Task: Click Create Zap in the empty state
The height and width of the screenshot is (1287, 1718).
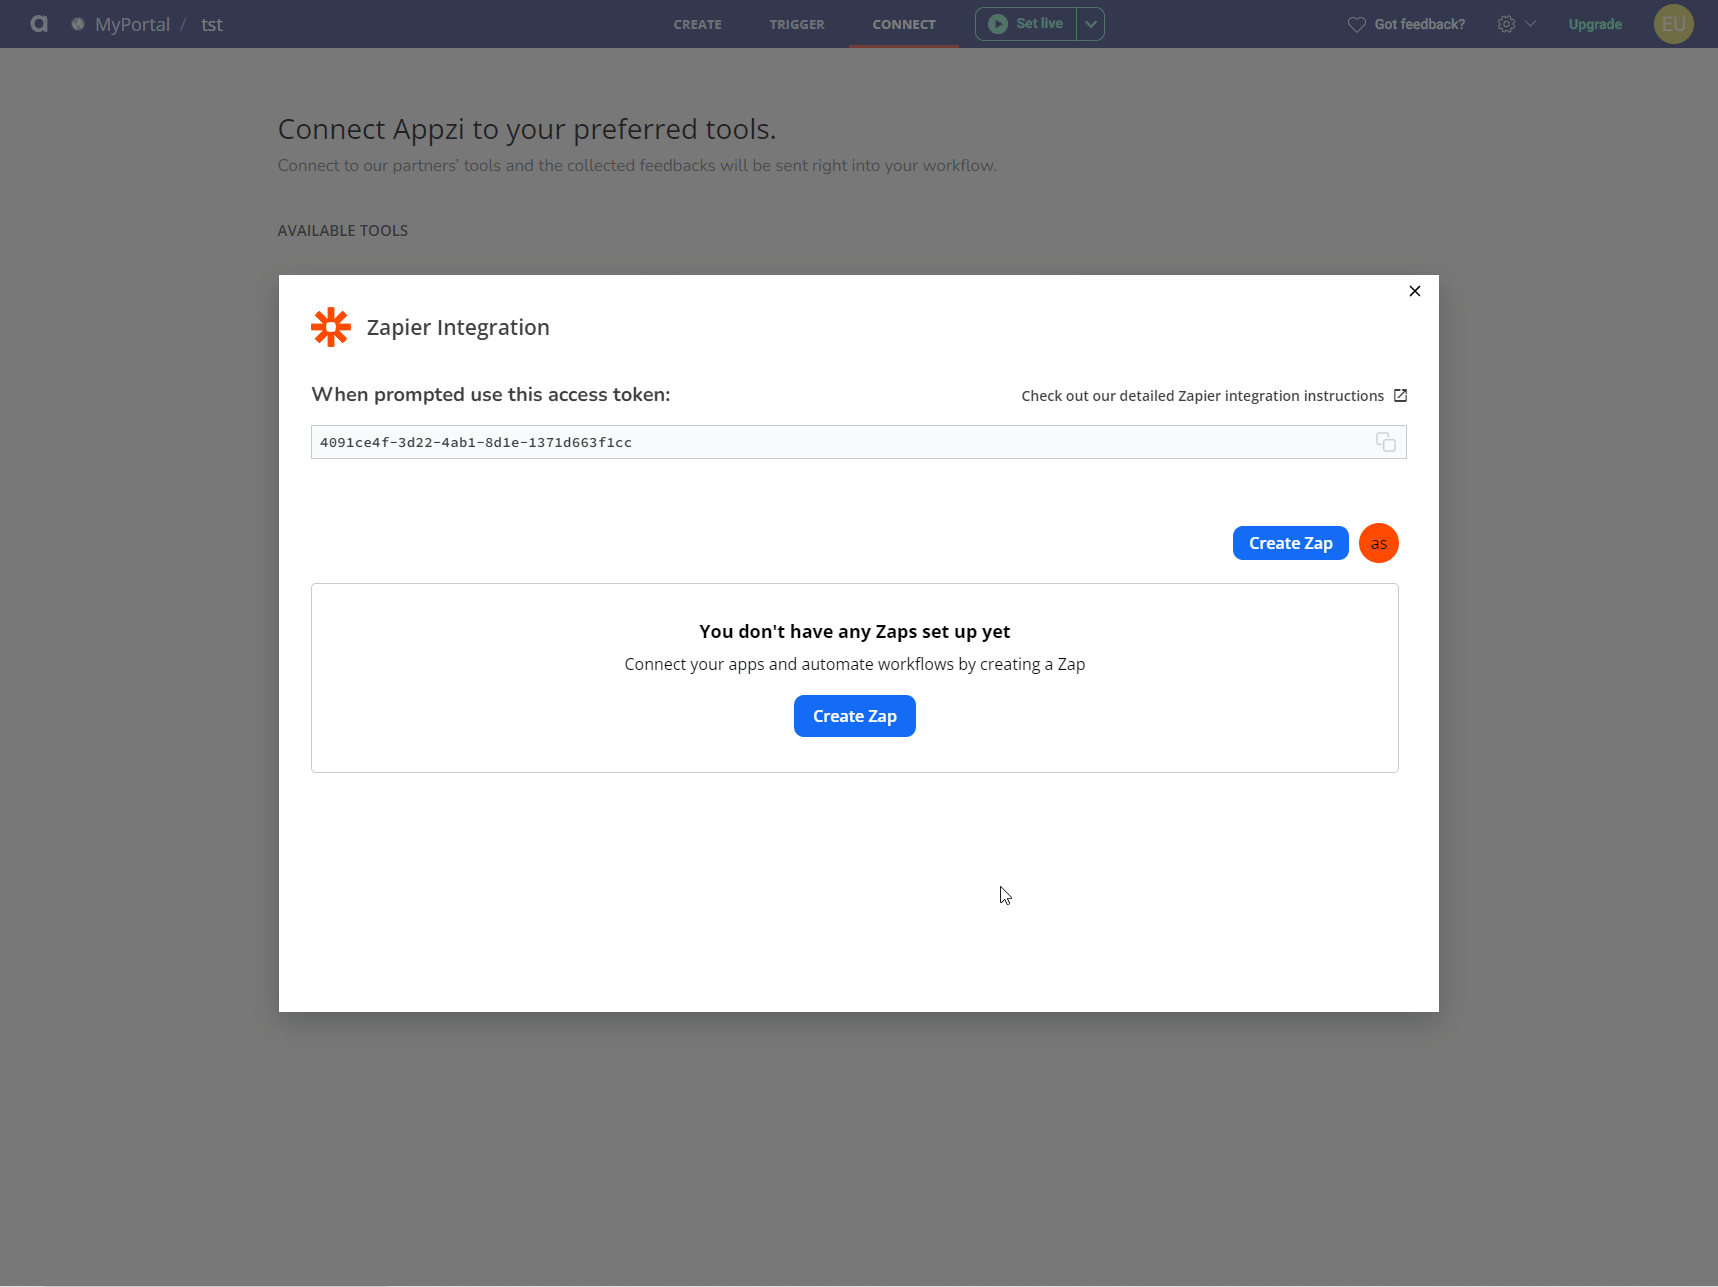Action: tap(855, 716)
